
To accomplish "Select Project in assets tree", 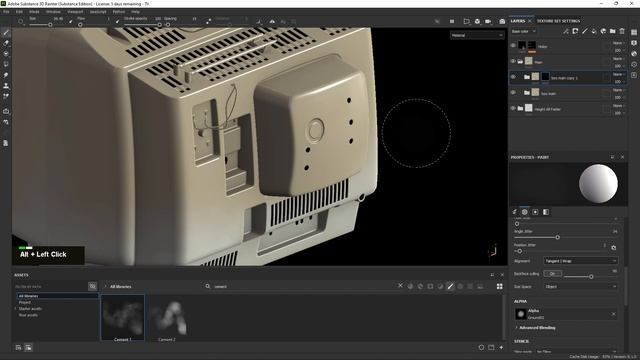I will coord(24,302).
